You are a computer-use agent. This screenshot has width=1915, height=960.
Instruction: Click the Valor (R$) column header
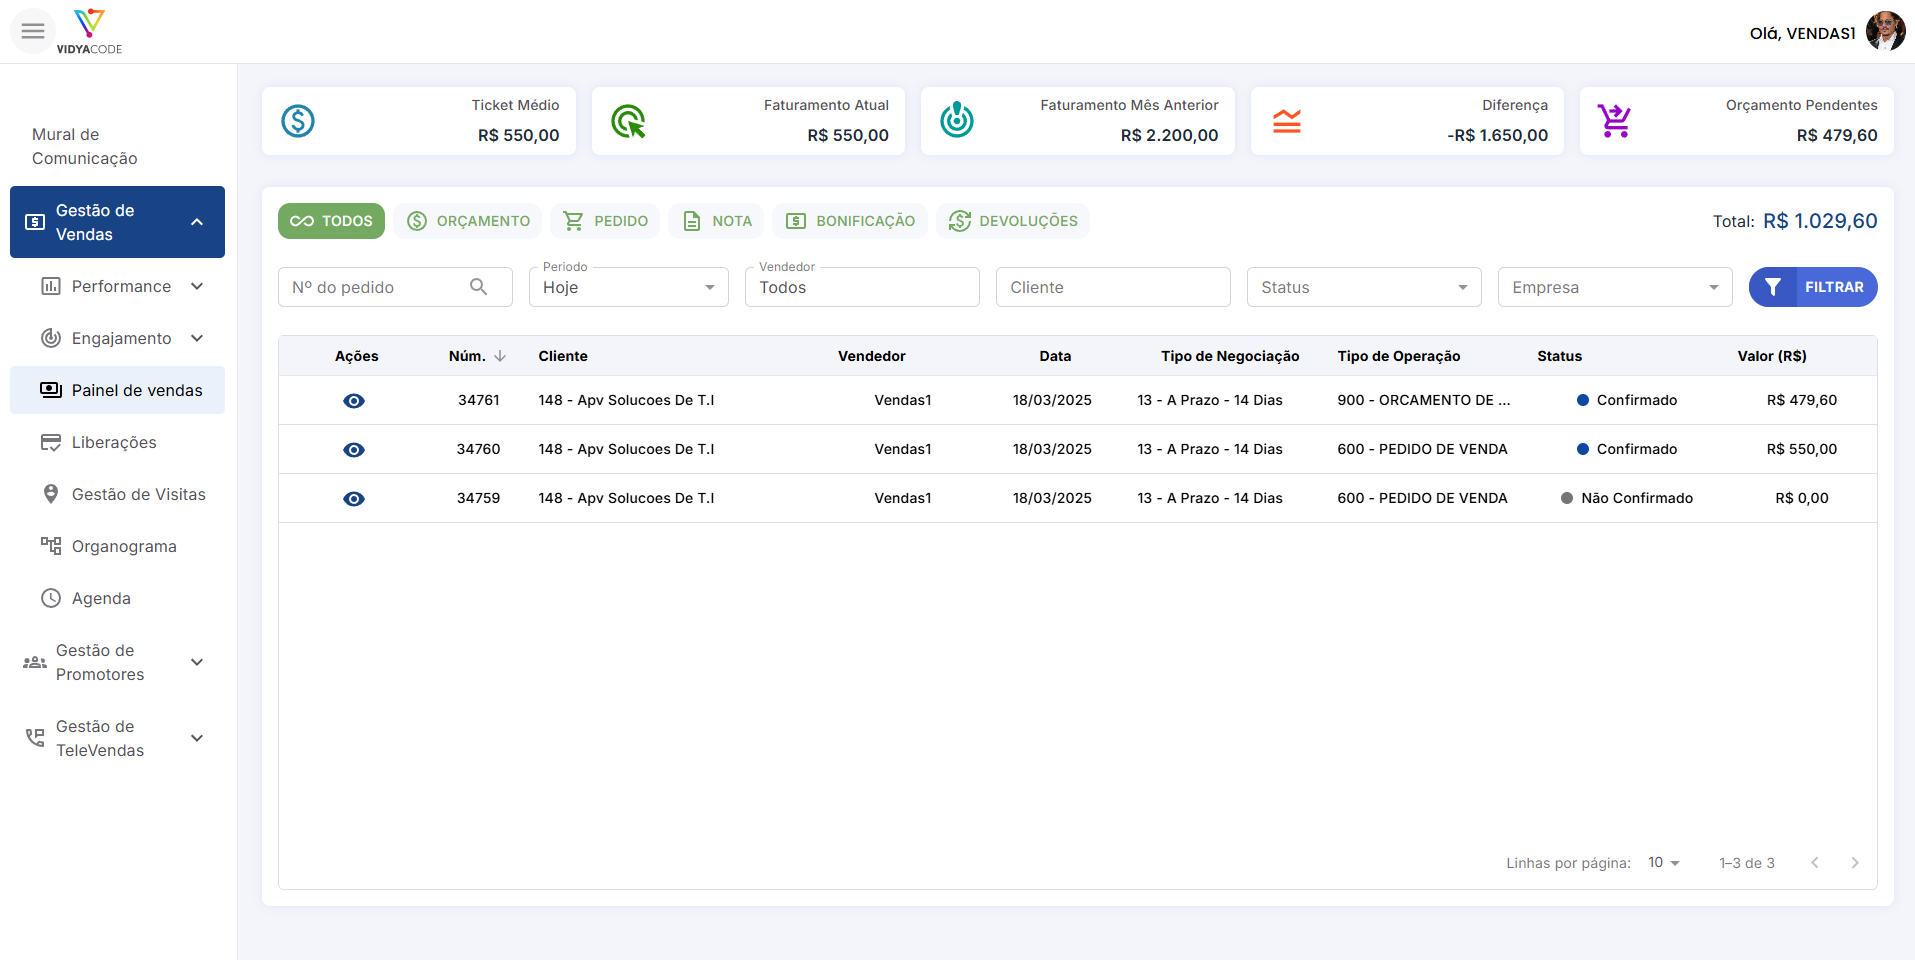coord(1772,356)
